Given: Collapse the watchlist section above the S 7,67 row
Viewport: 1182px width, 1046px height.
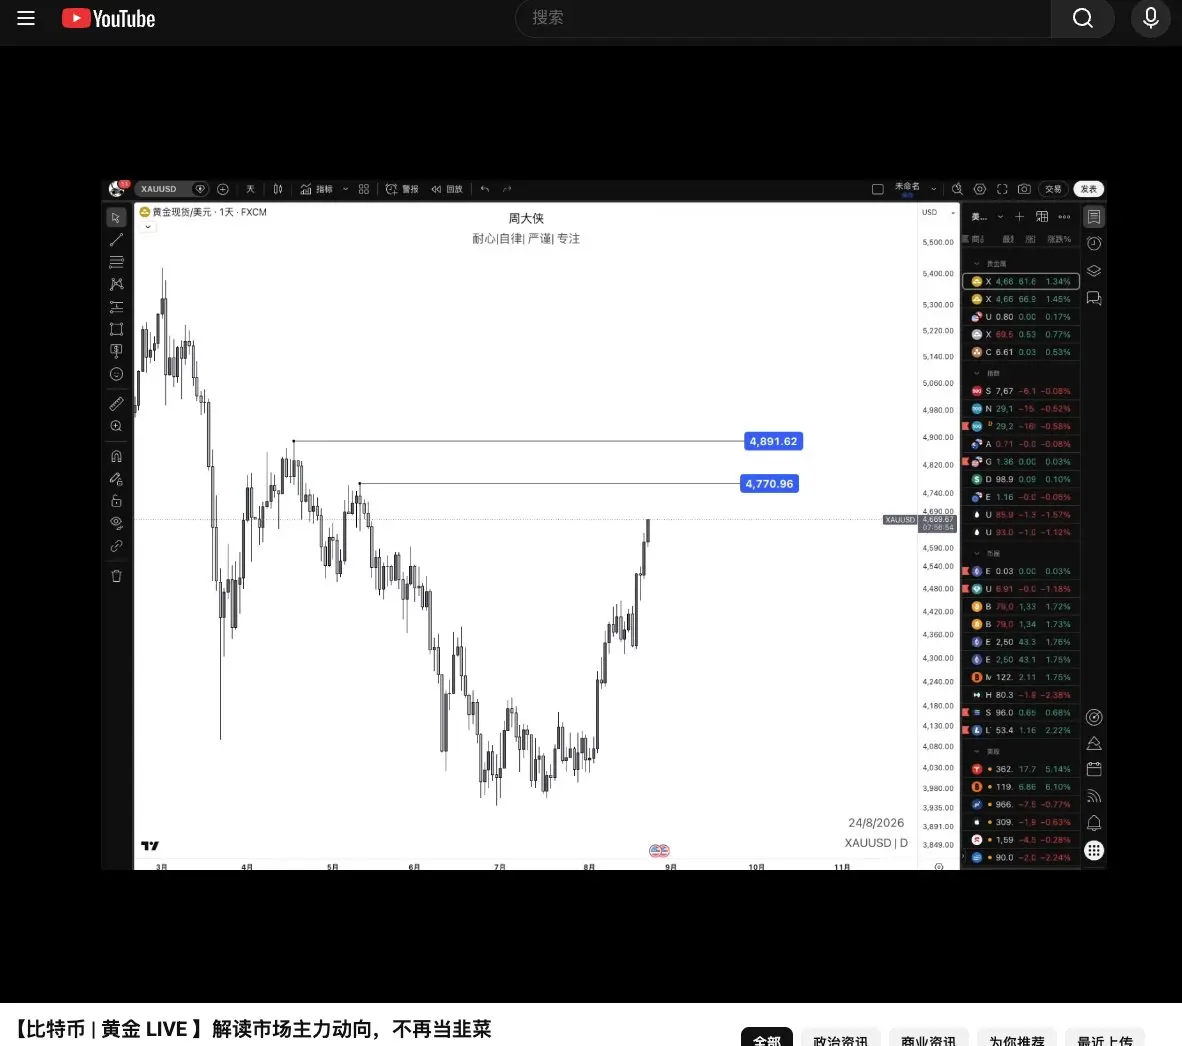Looking at the screenshot, I should pos(977,374).
